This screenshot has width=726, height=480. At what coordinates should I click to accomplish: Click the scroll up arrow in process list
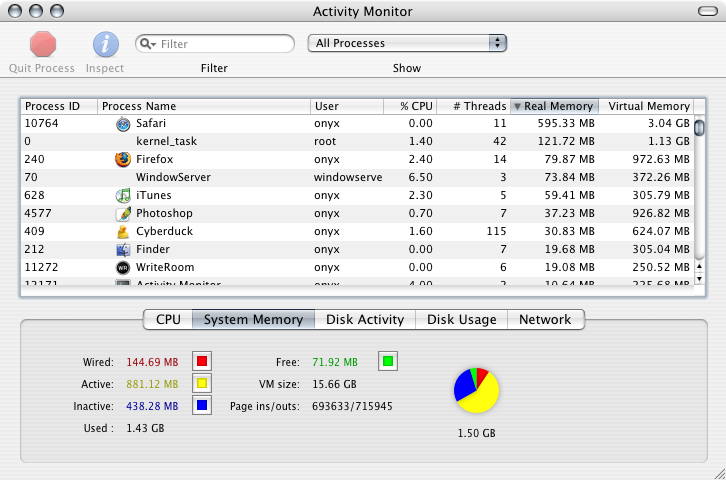click(699, 267)
